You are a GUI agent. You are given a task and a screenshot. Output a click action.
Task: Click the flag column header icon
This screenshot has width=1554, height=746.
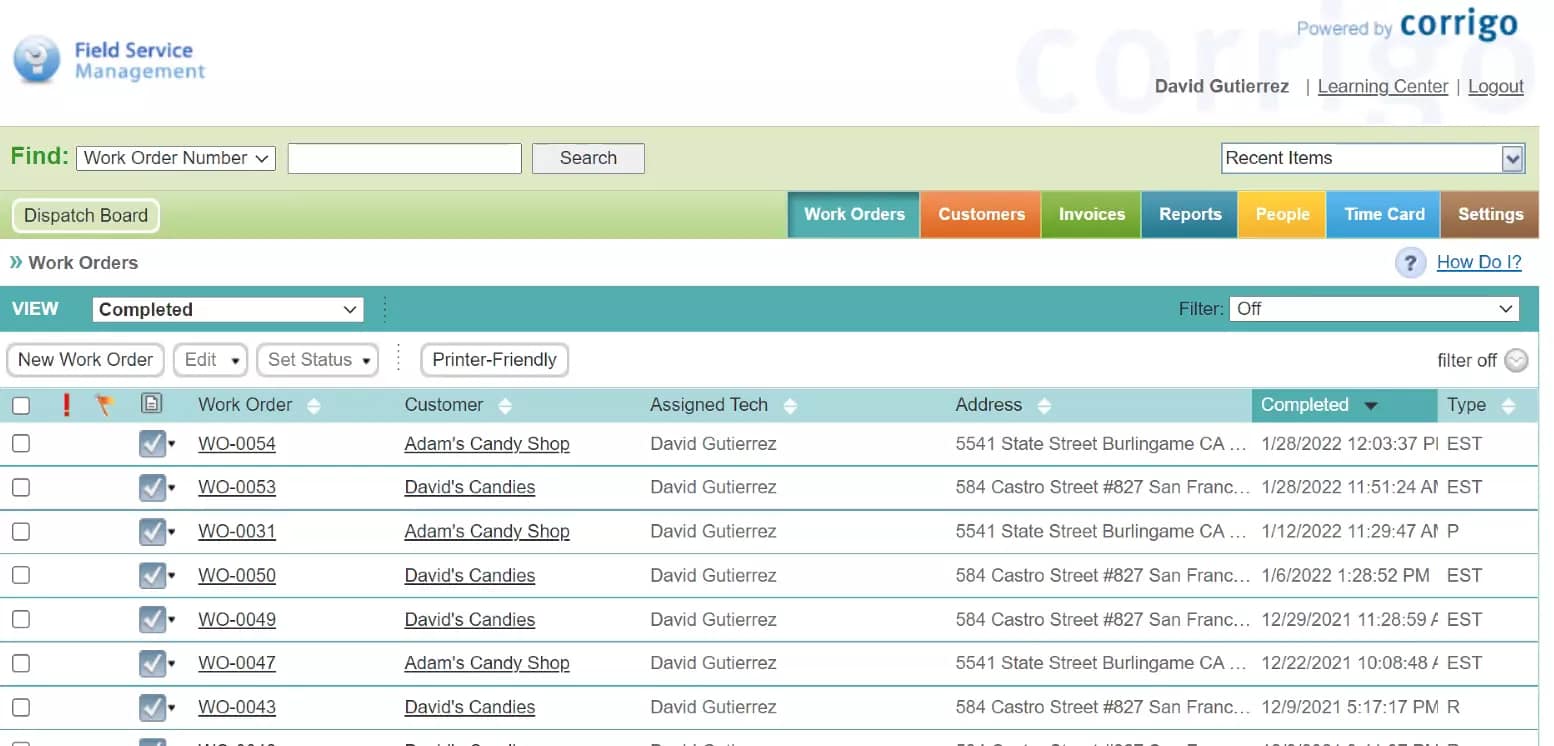coord(104,405)
